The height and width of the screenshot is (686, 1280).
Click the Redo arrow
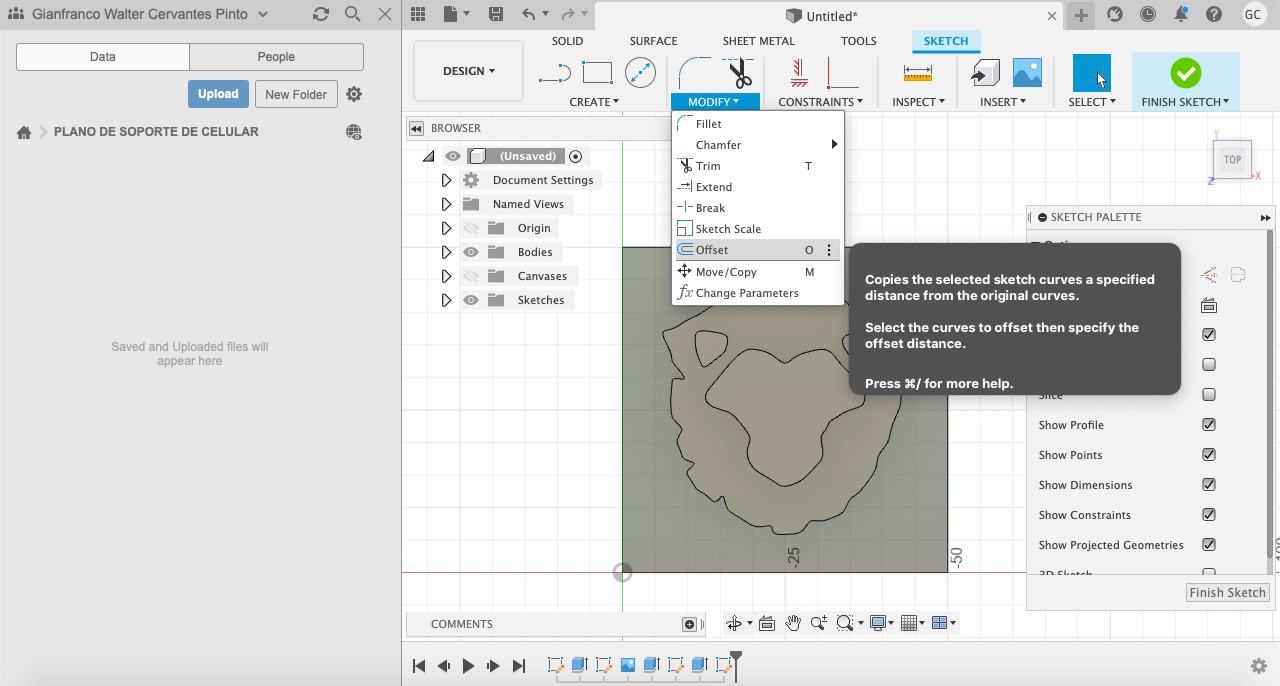[x=568, y=15]
